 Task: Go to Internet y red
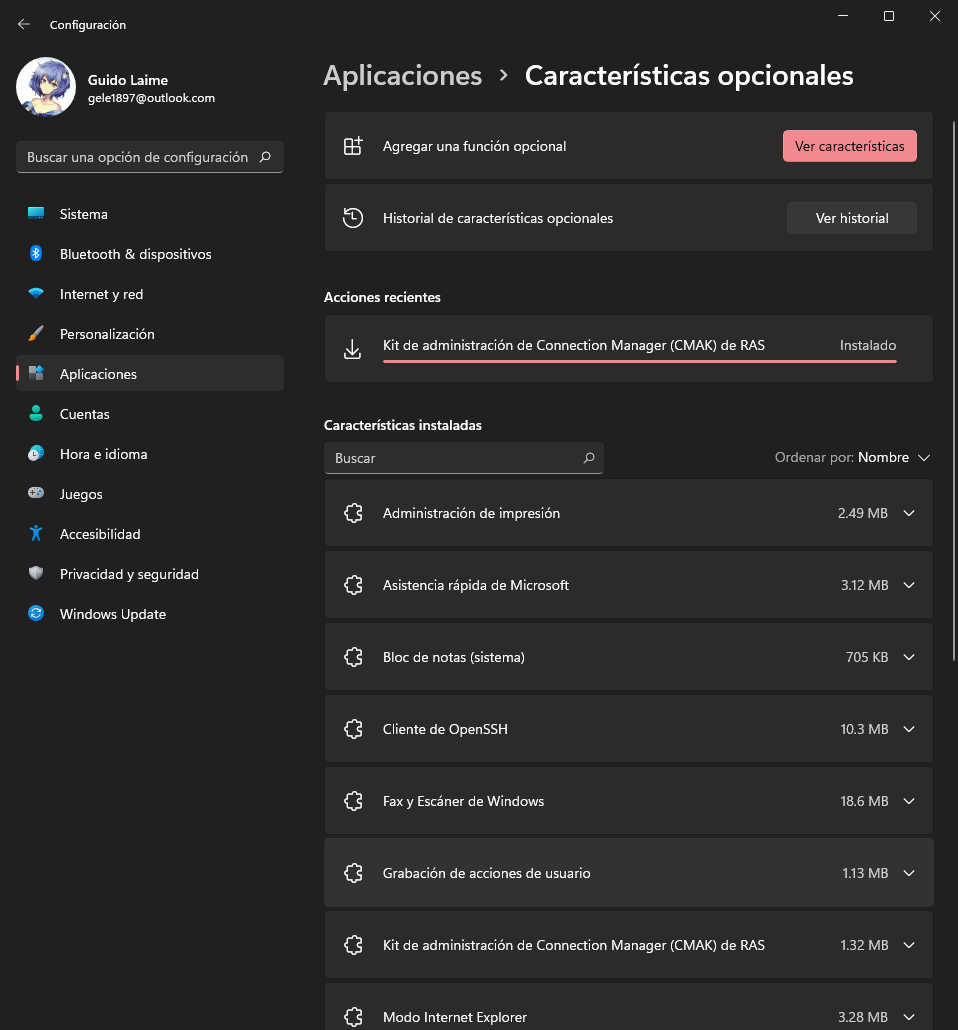click(150, 294)
